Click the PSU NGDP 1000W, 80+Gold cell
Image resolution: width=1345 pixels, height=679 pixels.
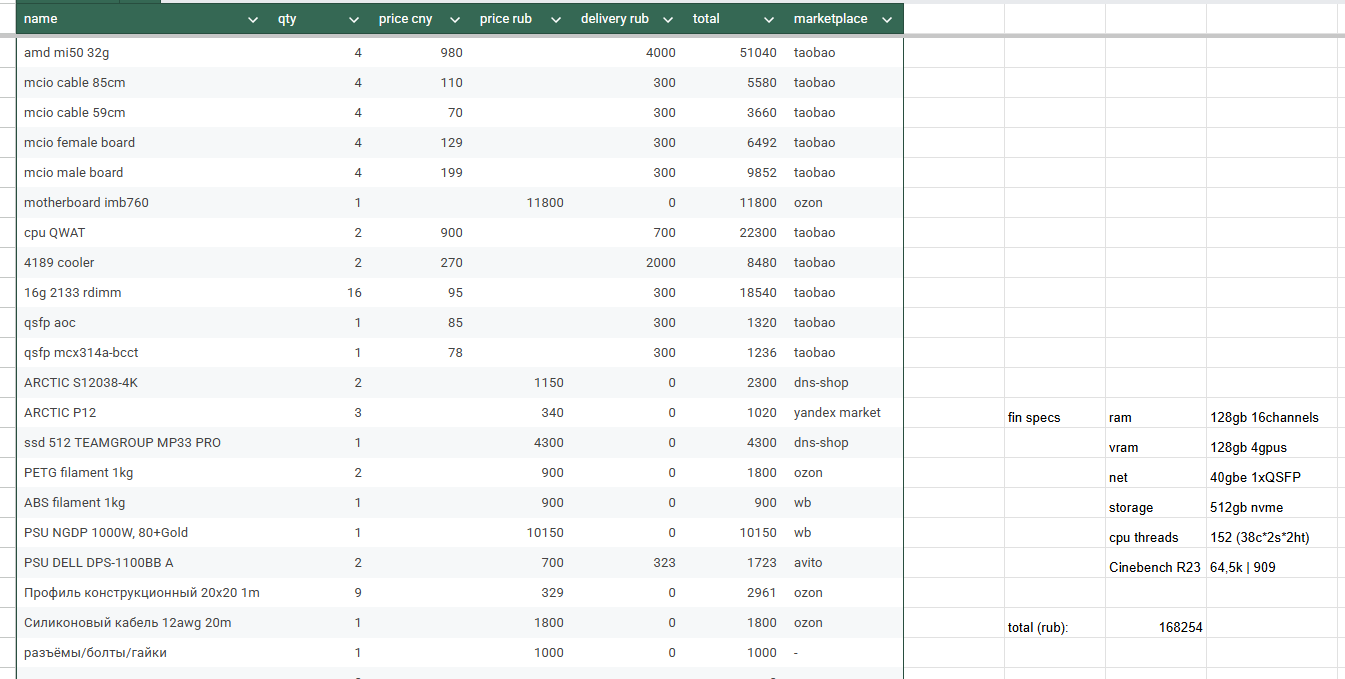coord(106,533)
